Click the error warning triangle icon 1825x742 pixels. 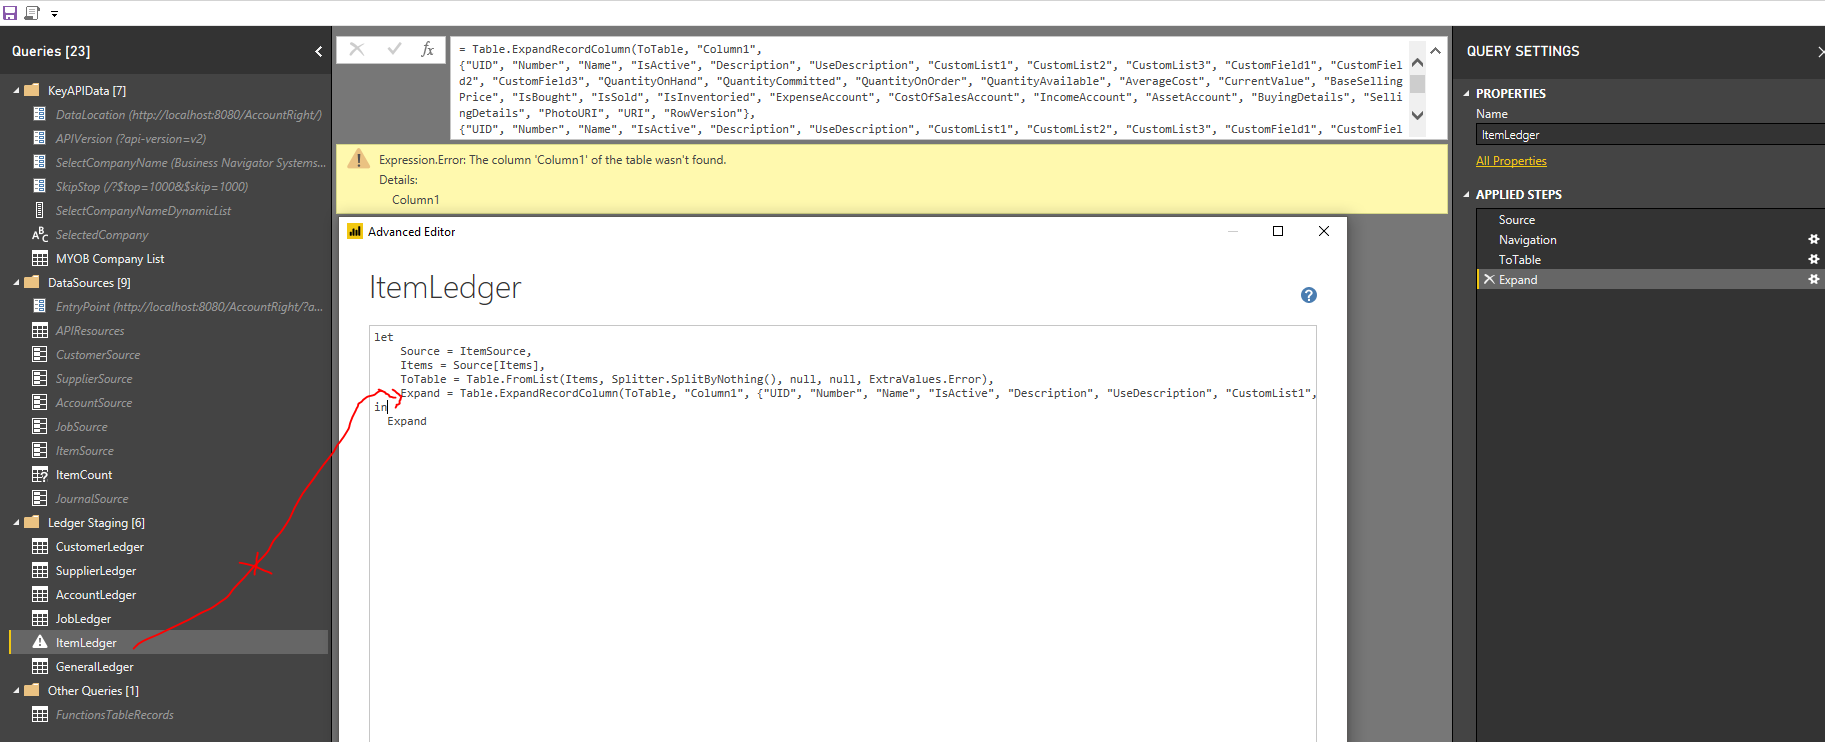358,159
